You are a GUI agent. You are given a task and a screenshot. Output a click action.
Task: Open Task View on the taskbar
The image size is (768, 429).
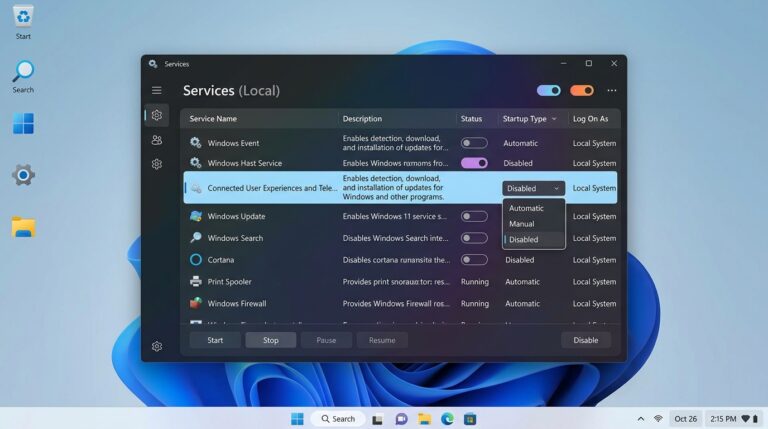(x=377, y=419)
